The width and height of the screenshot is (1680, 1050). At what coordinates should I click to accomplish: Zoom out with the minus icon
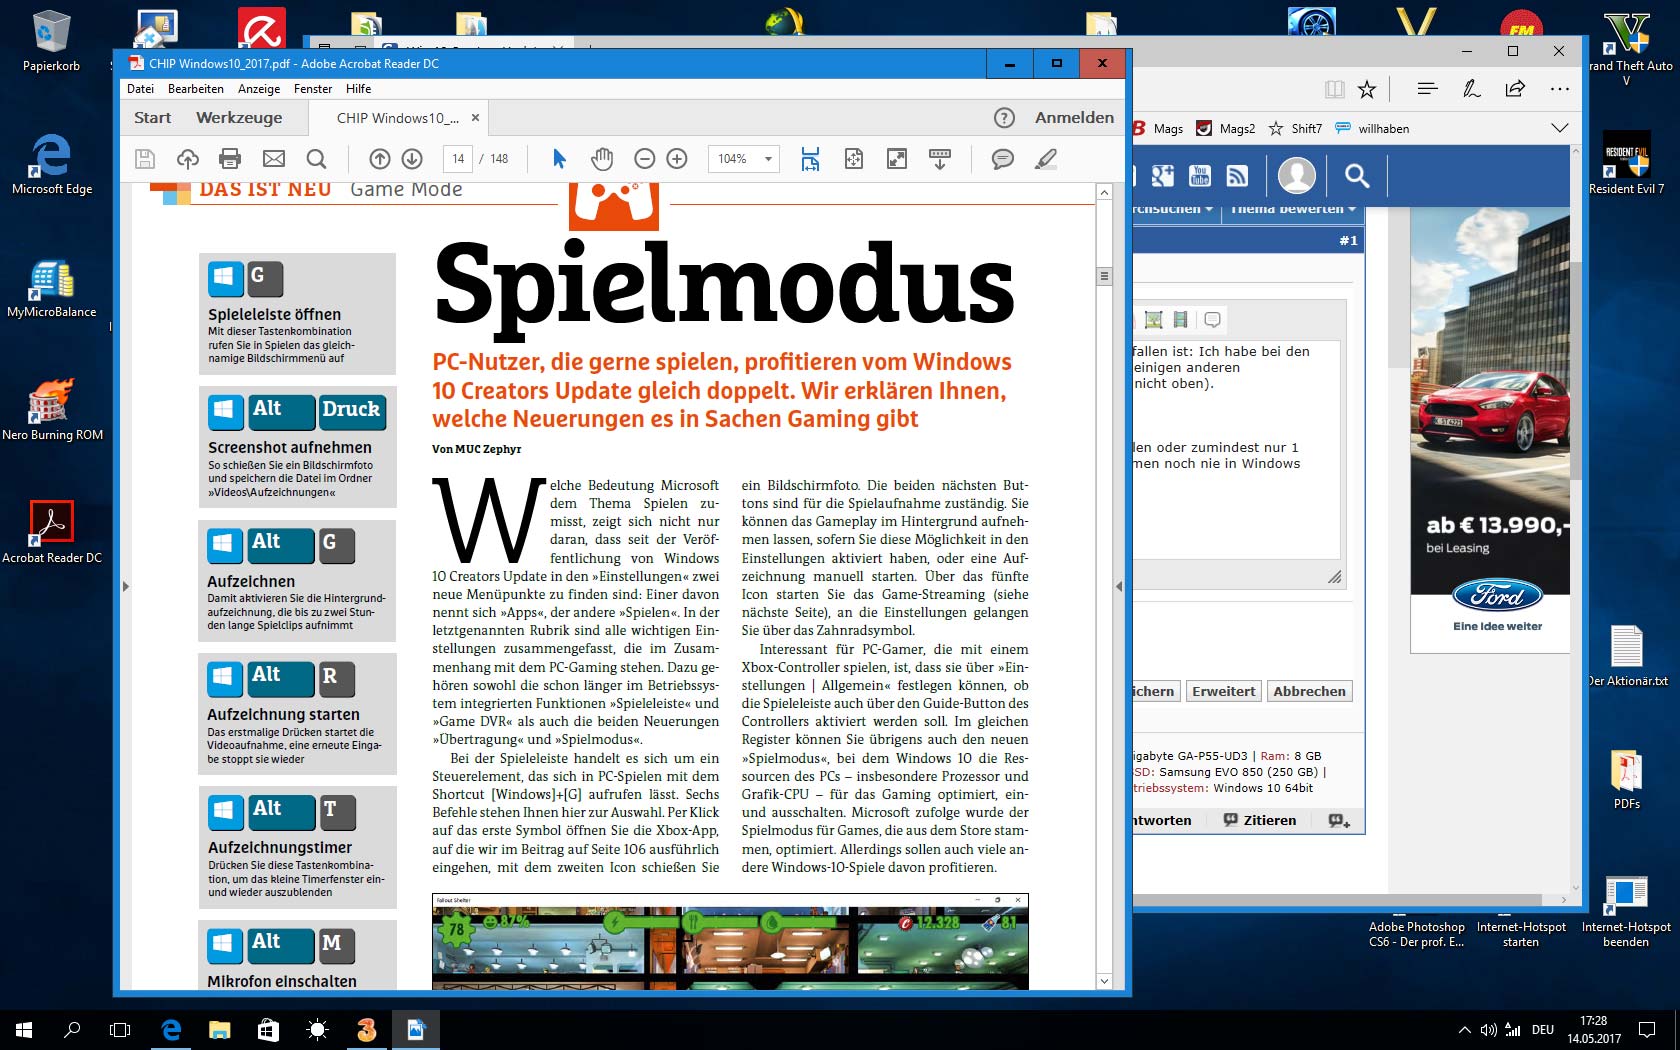645,159
